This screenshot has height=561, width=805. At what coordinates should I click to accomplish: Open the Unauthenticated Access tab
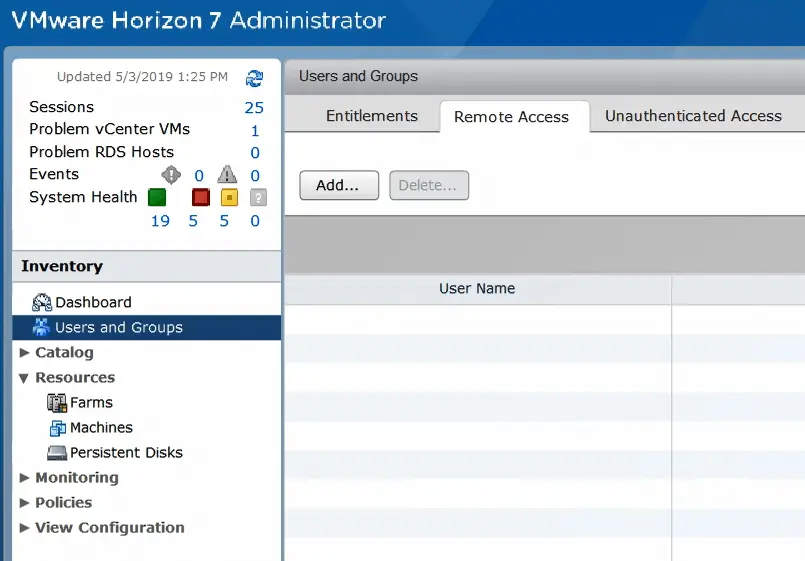click(693, 116)
